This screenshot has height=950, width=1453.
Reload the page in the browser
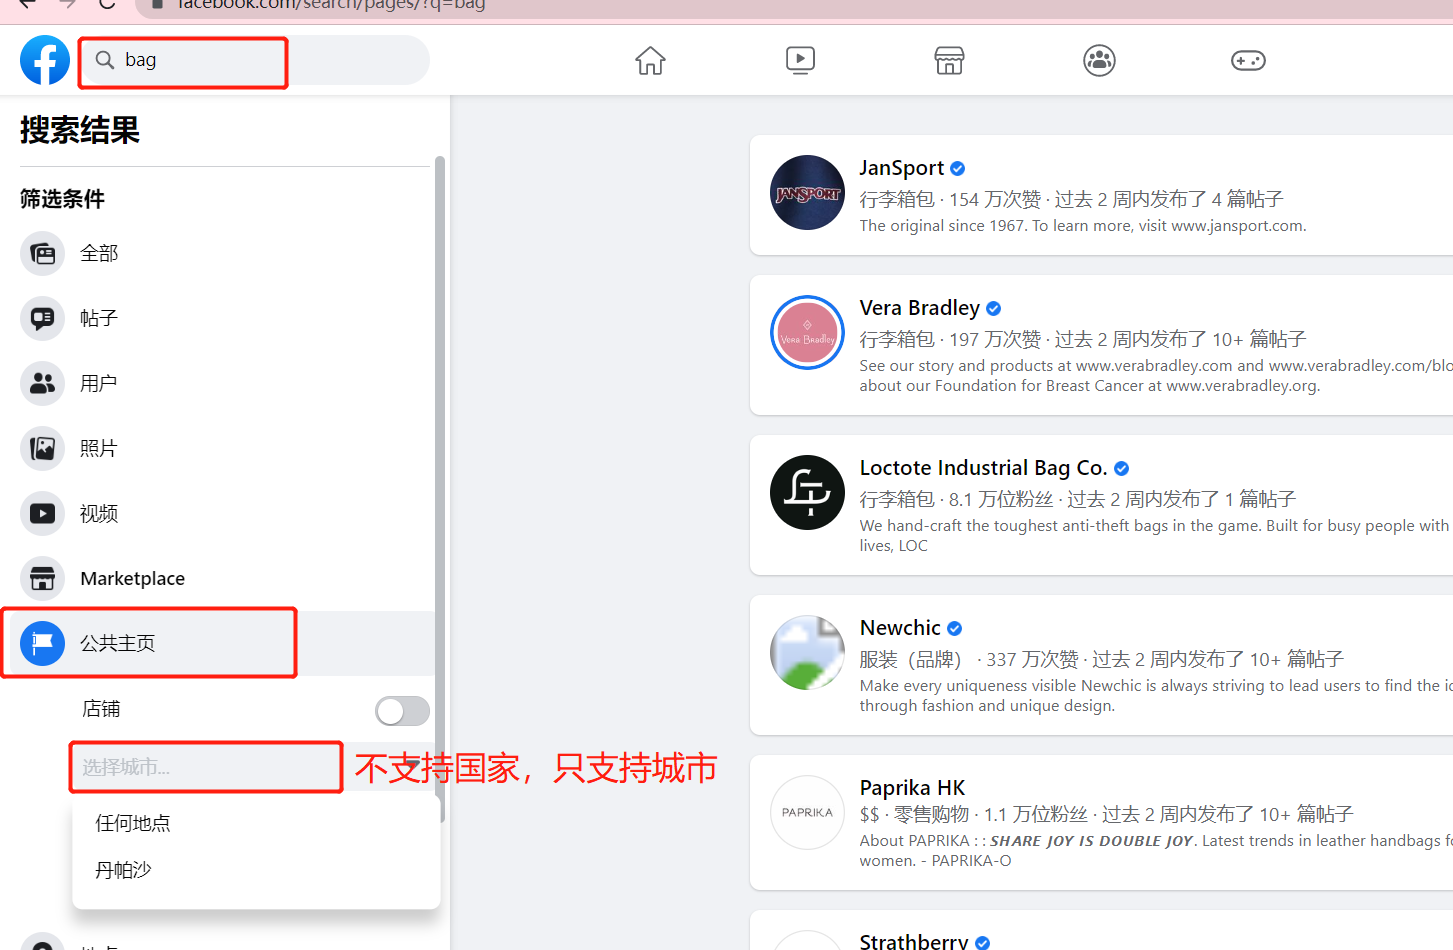(107, 4)
